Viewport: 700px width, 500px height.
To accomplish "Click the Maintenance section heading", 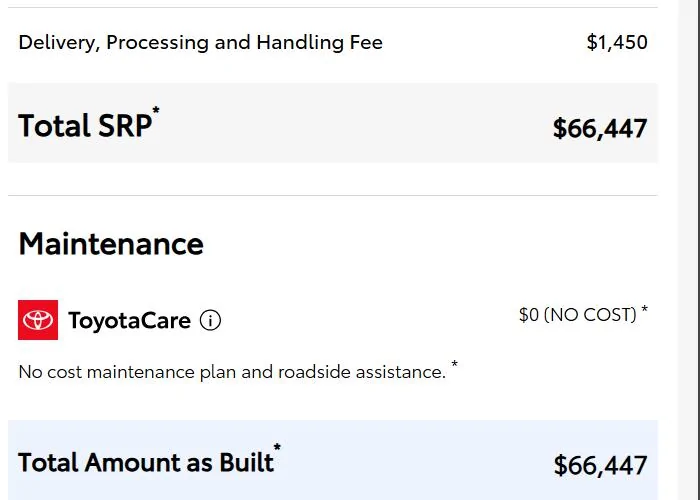I will [x=111, y=244].
